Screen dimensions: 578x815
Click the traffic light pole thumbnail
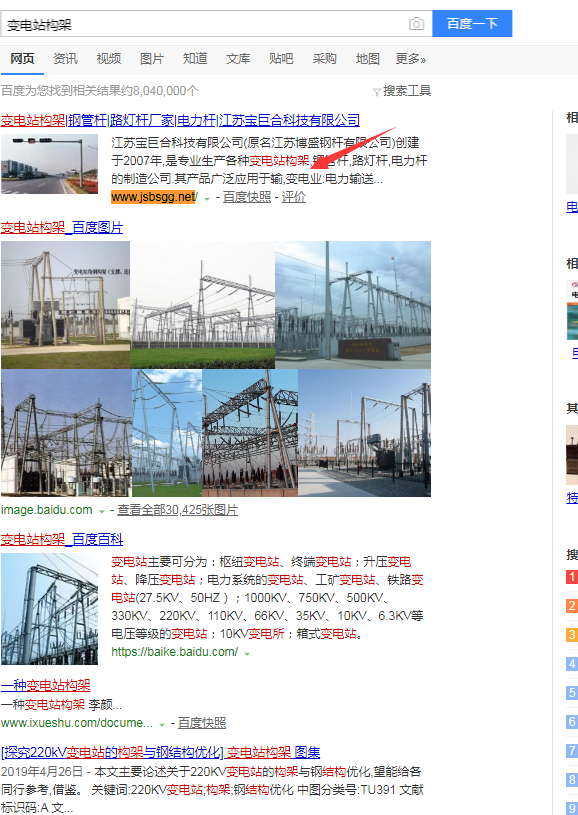[x=49, y=164]
